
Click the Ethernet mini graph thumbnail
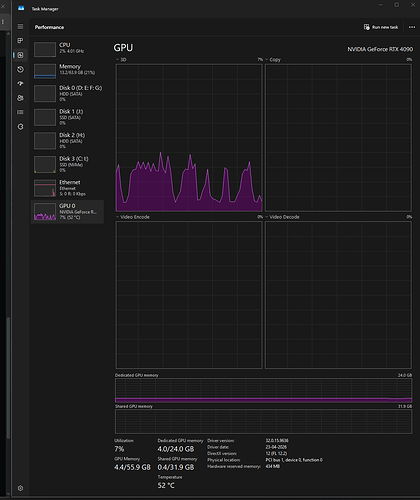point(45,188)
